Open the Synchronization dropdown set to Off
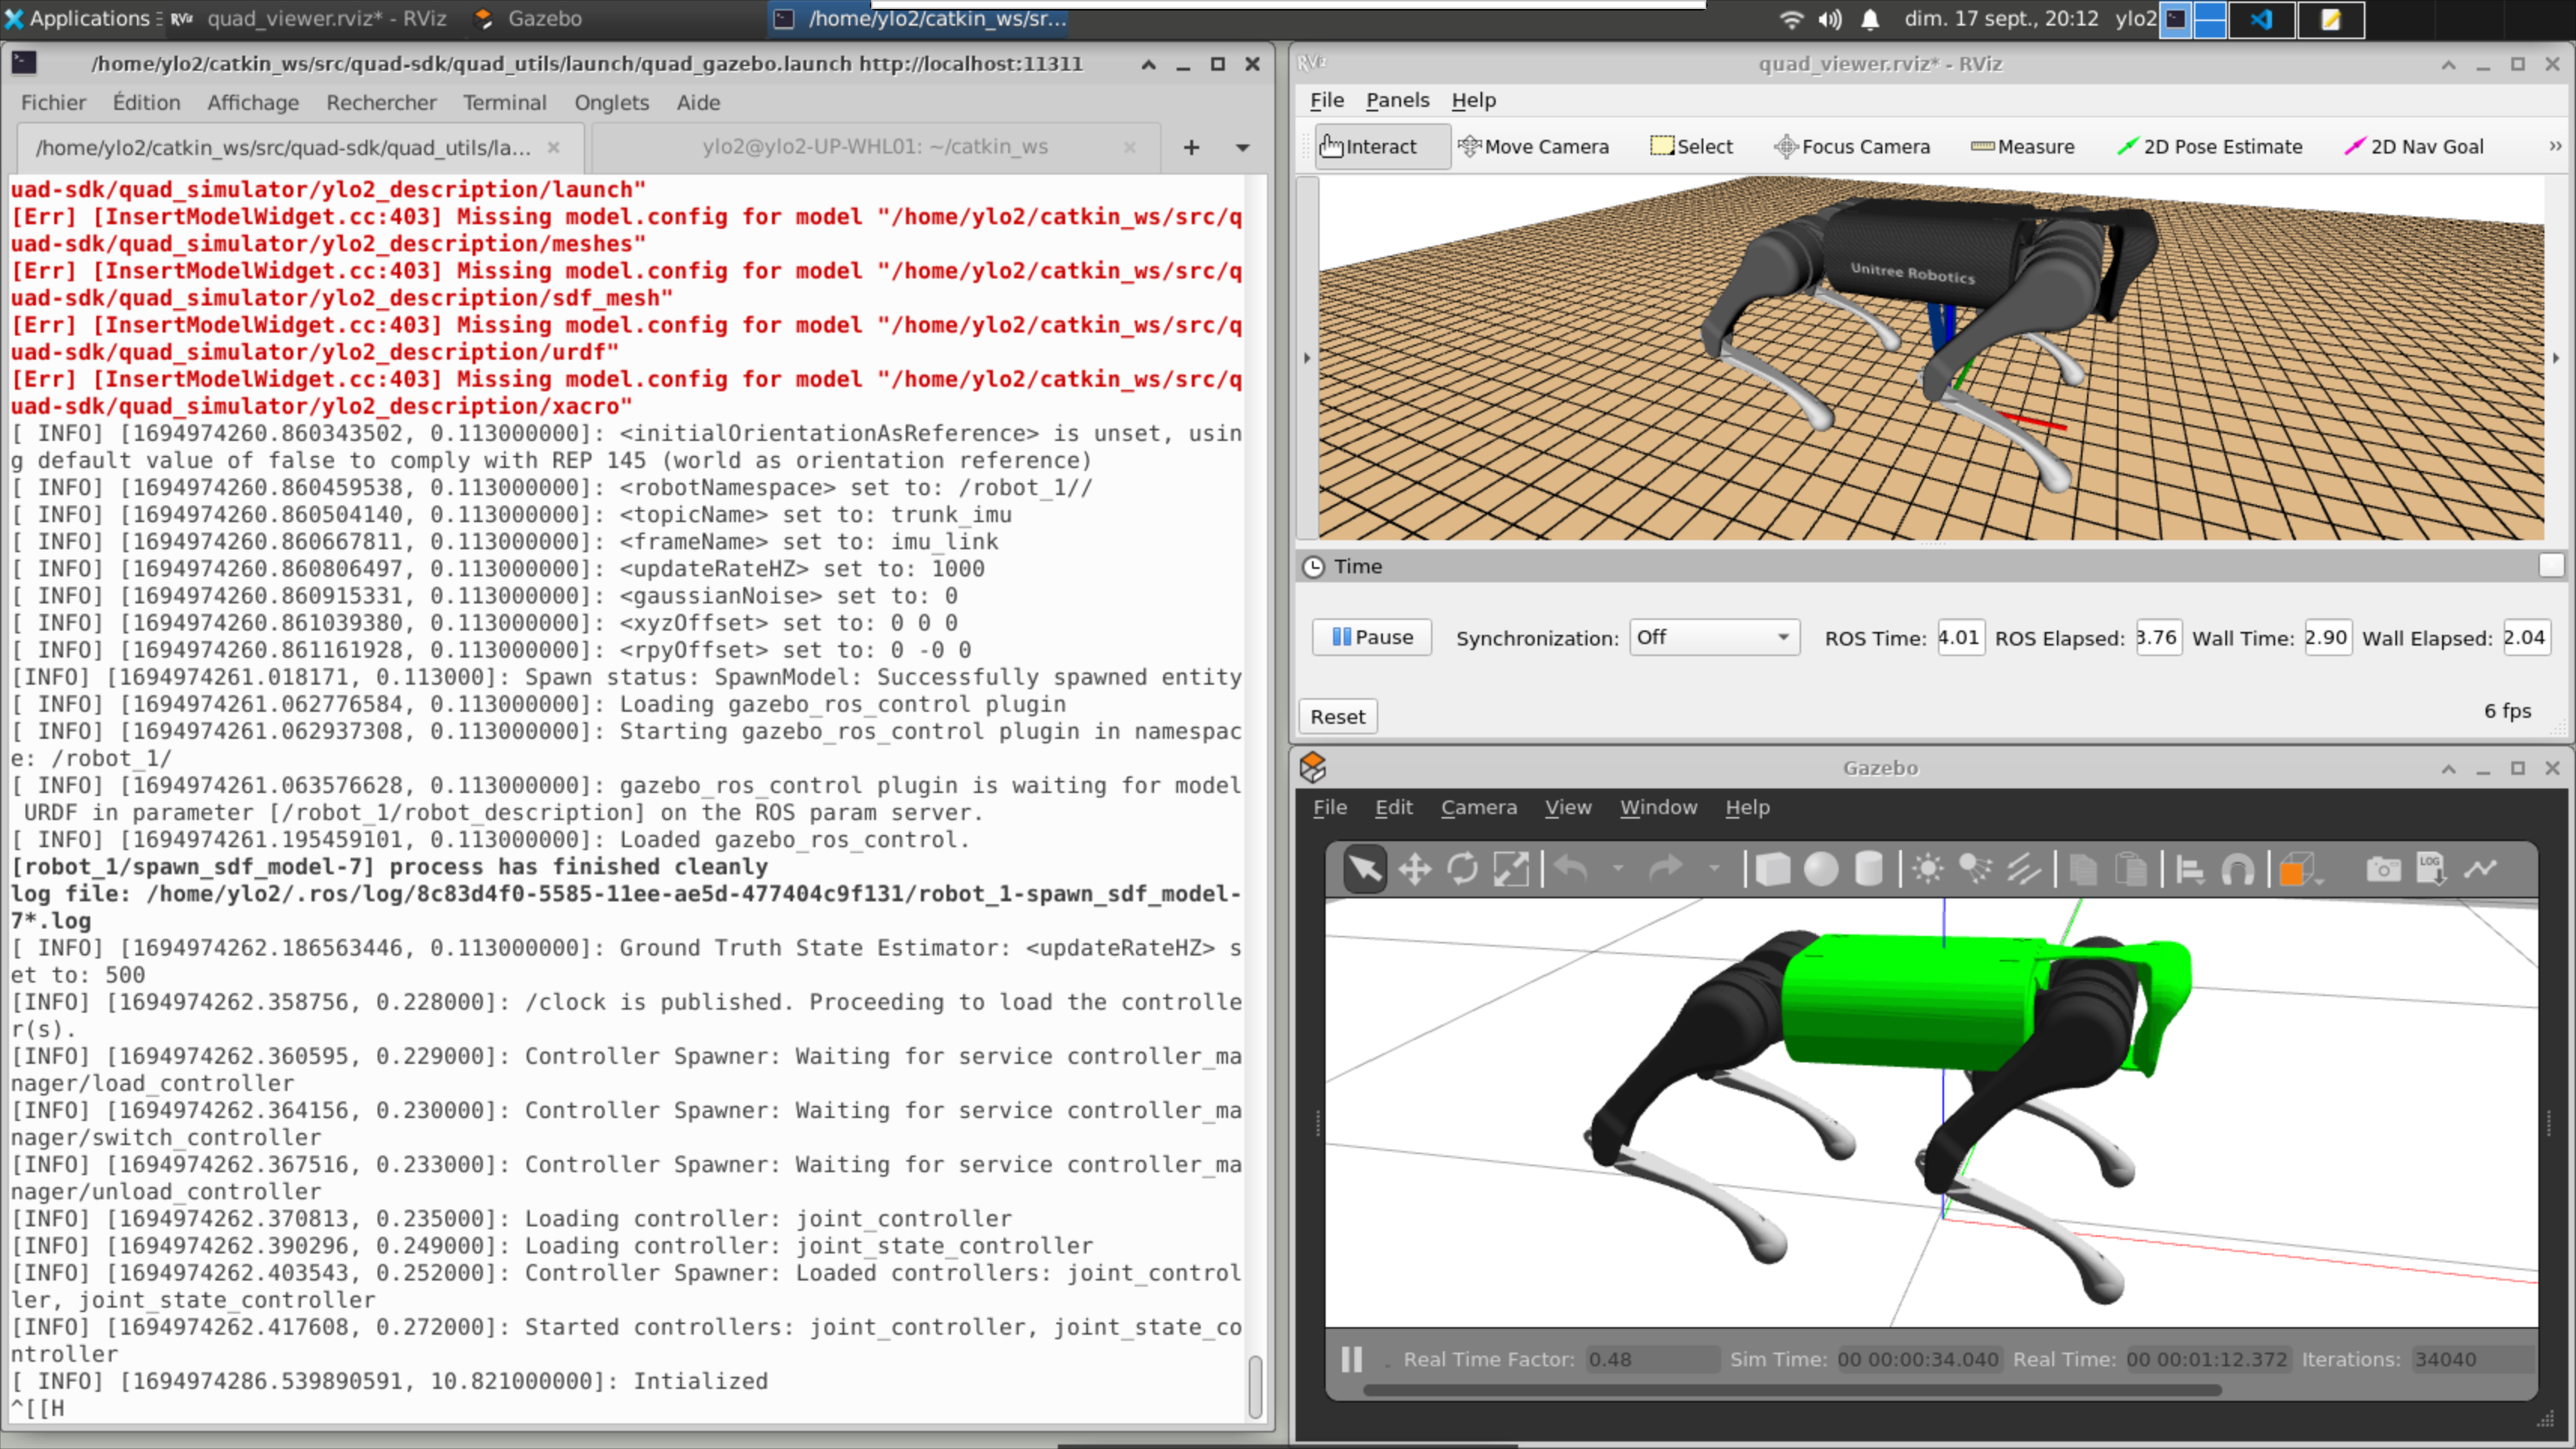2576x1449 pixels. point(1714,637)
